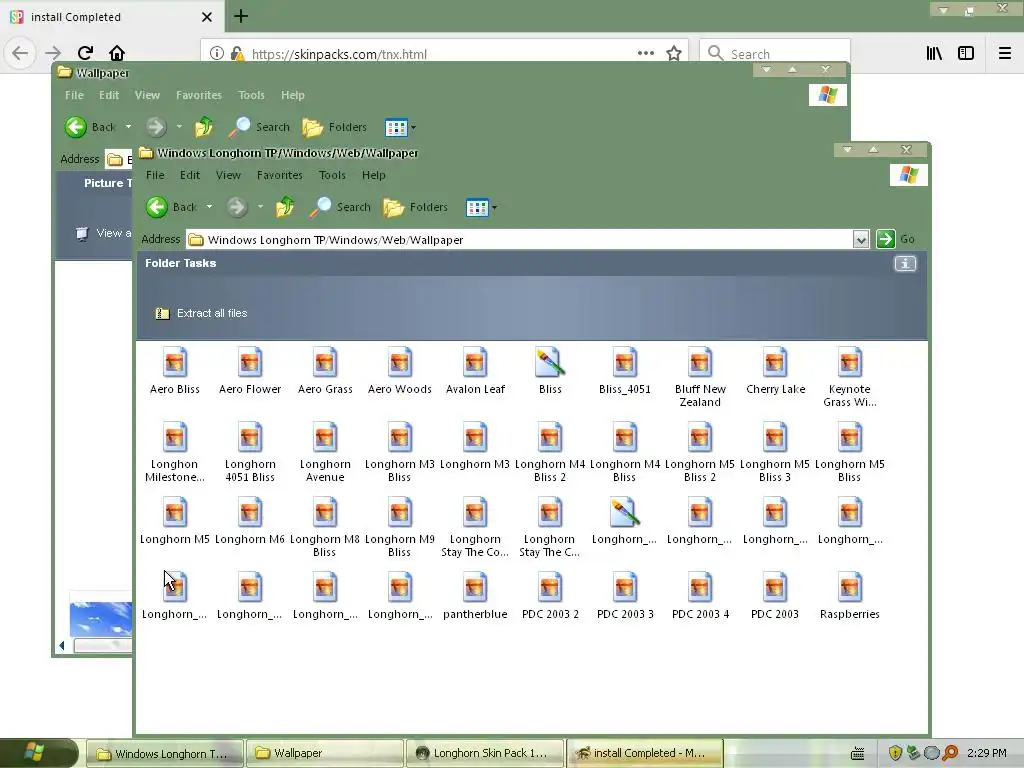
Task: Click Back in the front Explorer window
Action: (x=171, y=207)
